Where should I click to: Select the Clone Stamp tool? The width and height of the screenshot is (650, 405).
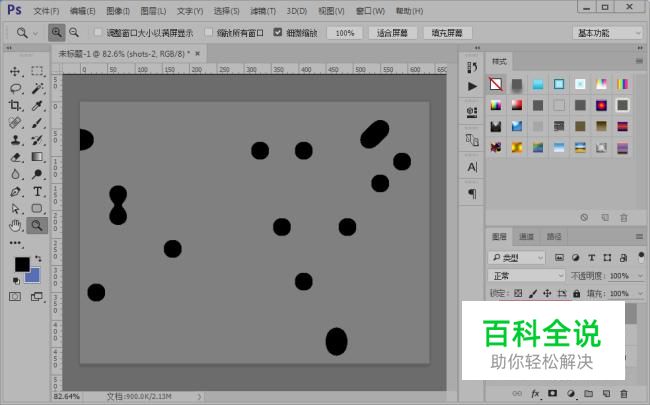[x=15, y=140]
